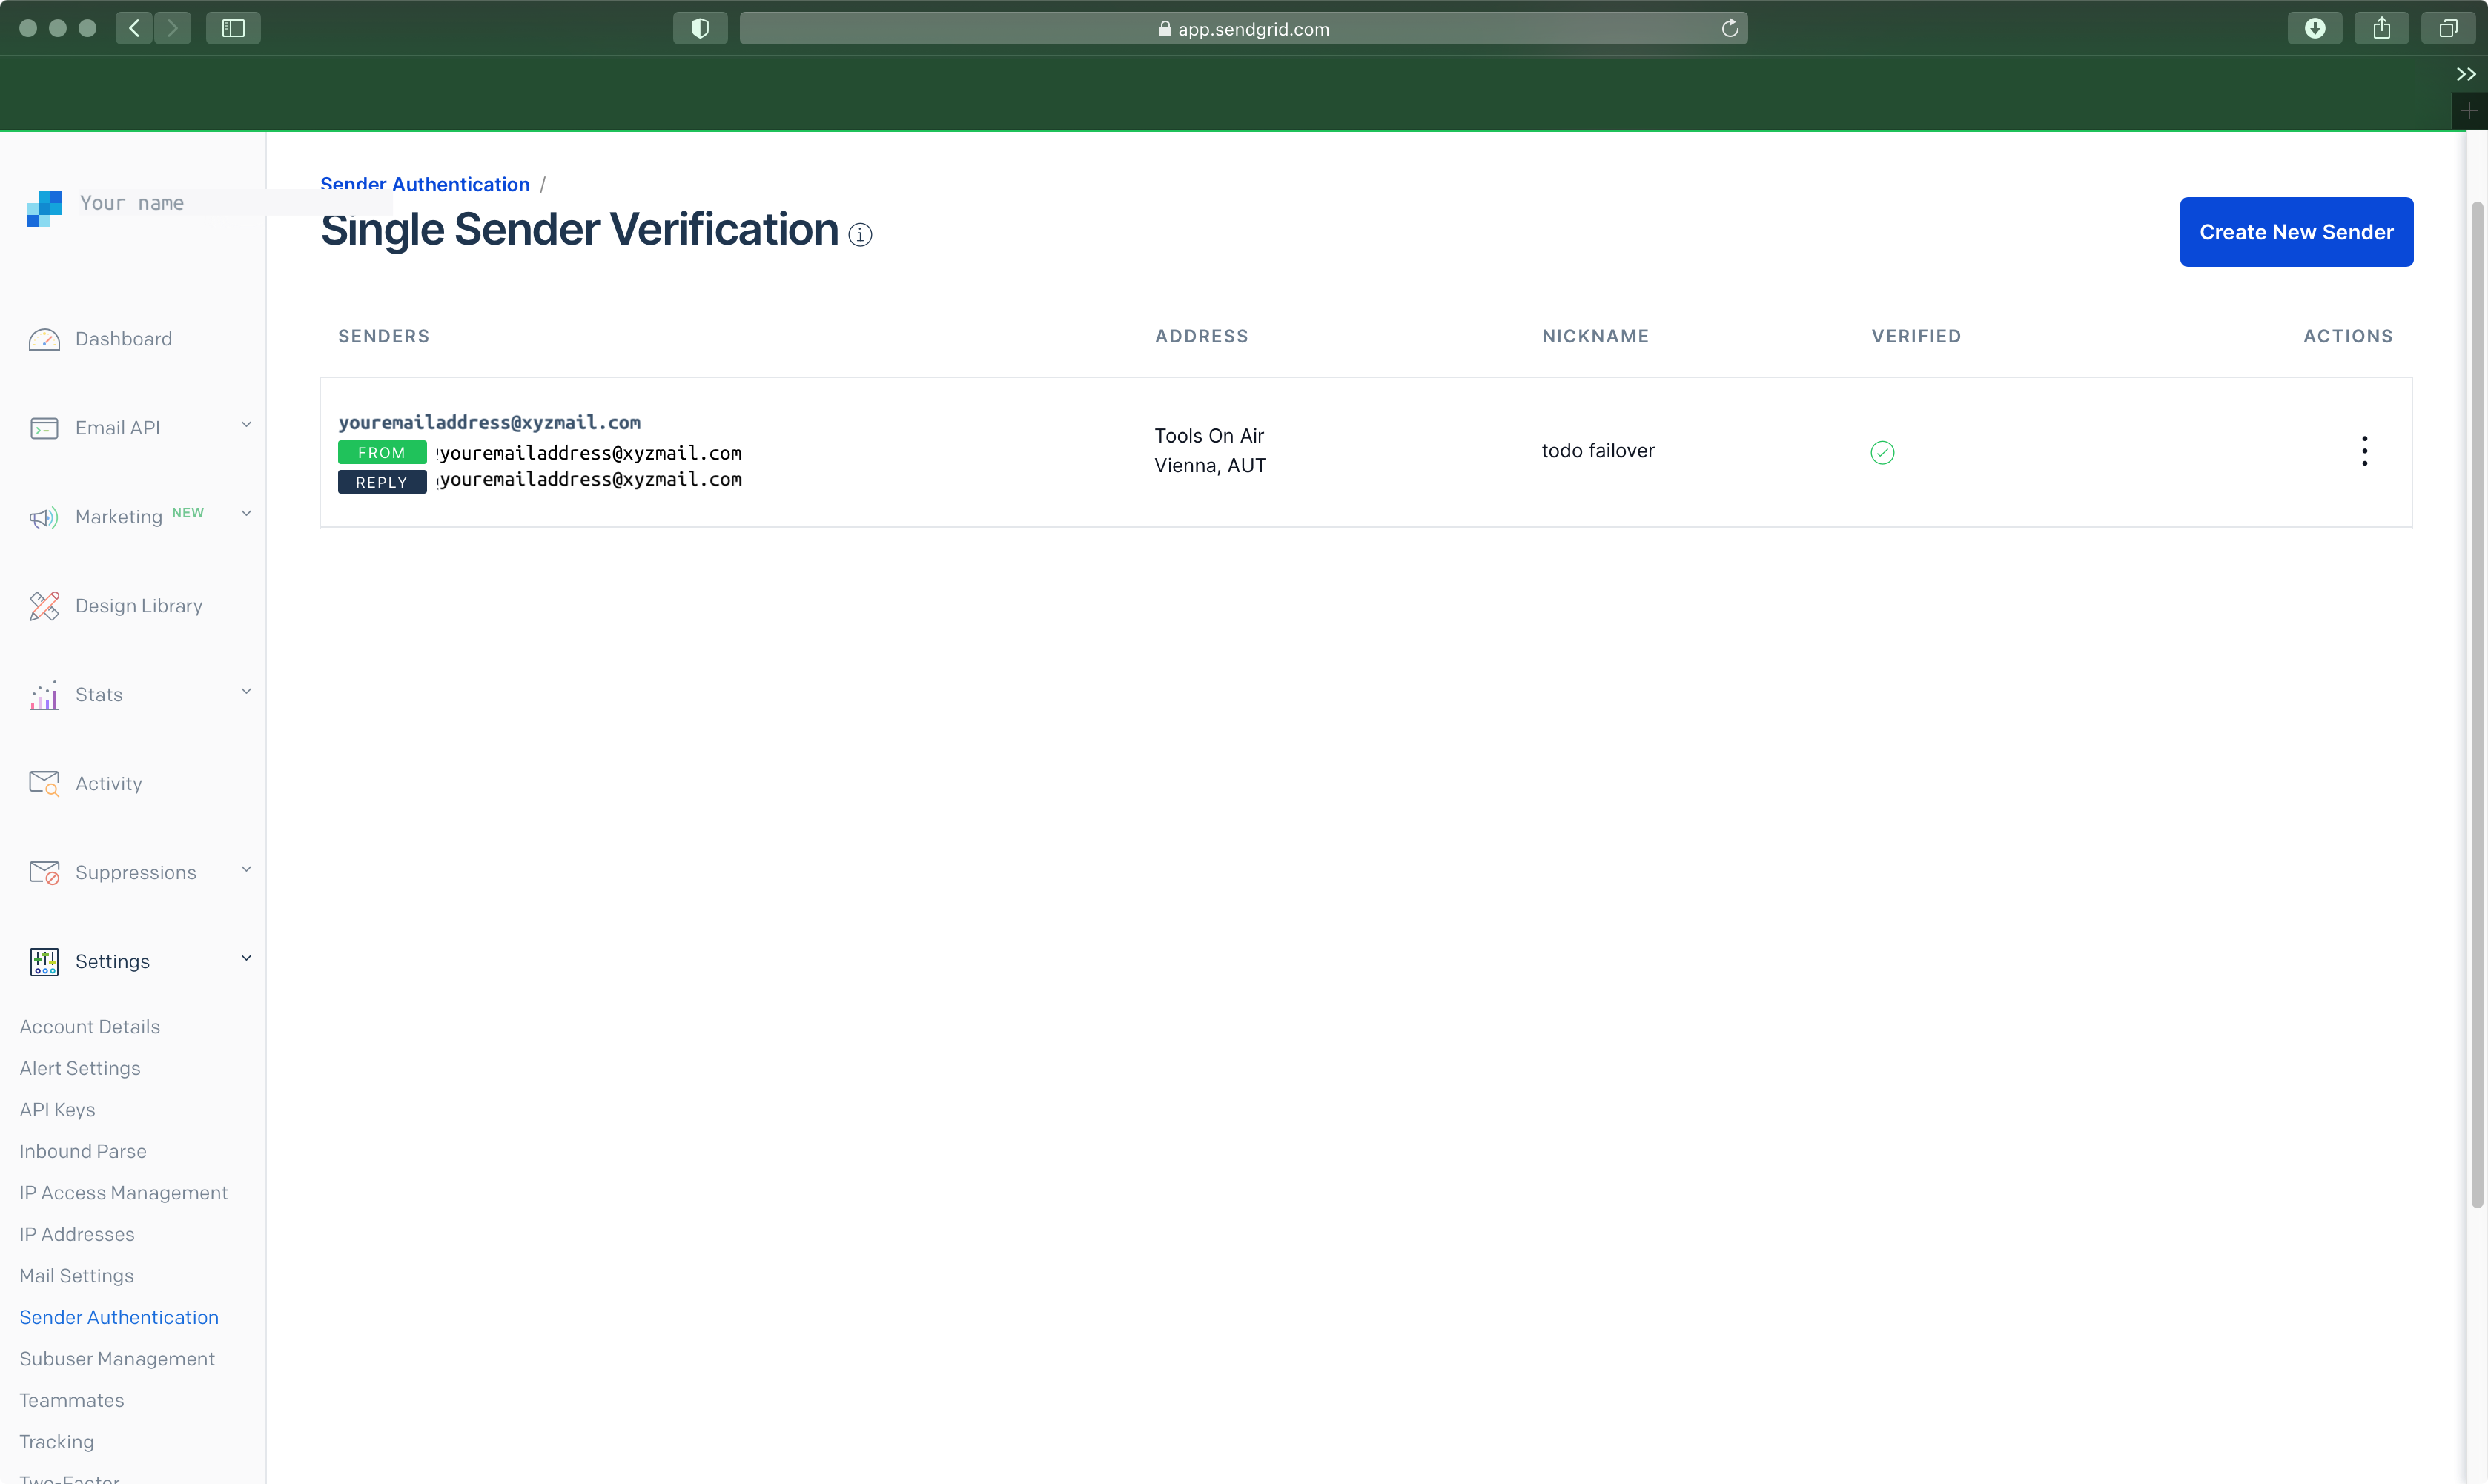Click the Design Library label
The image size is (2488, 1484).
(139, 606)
